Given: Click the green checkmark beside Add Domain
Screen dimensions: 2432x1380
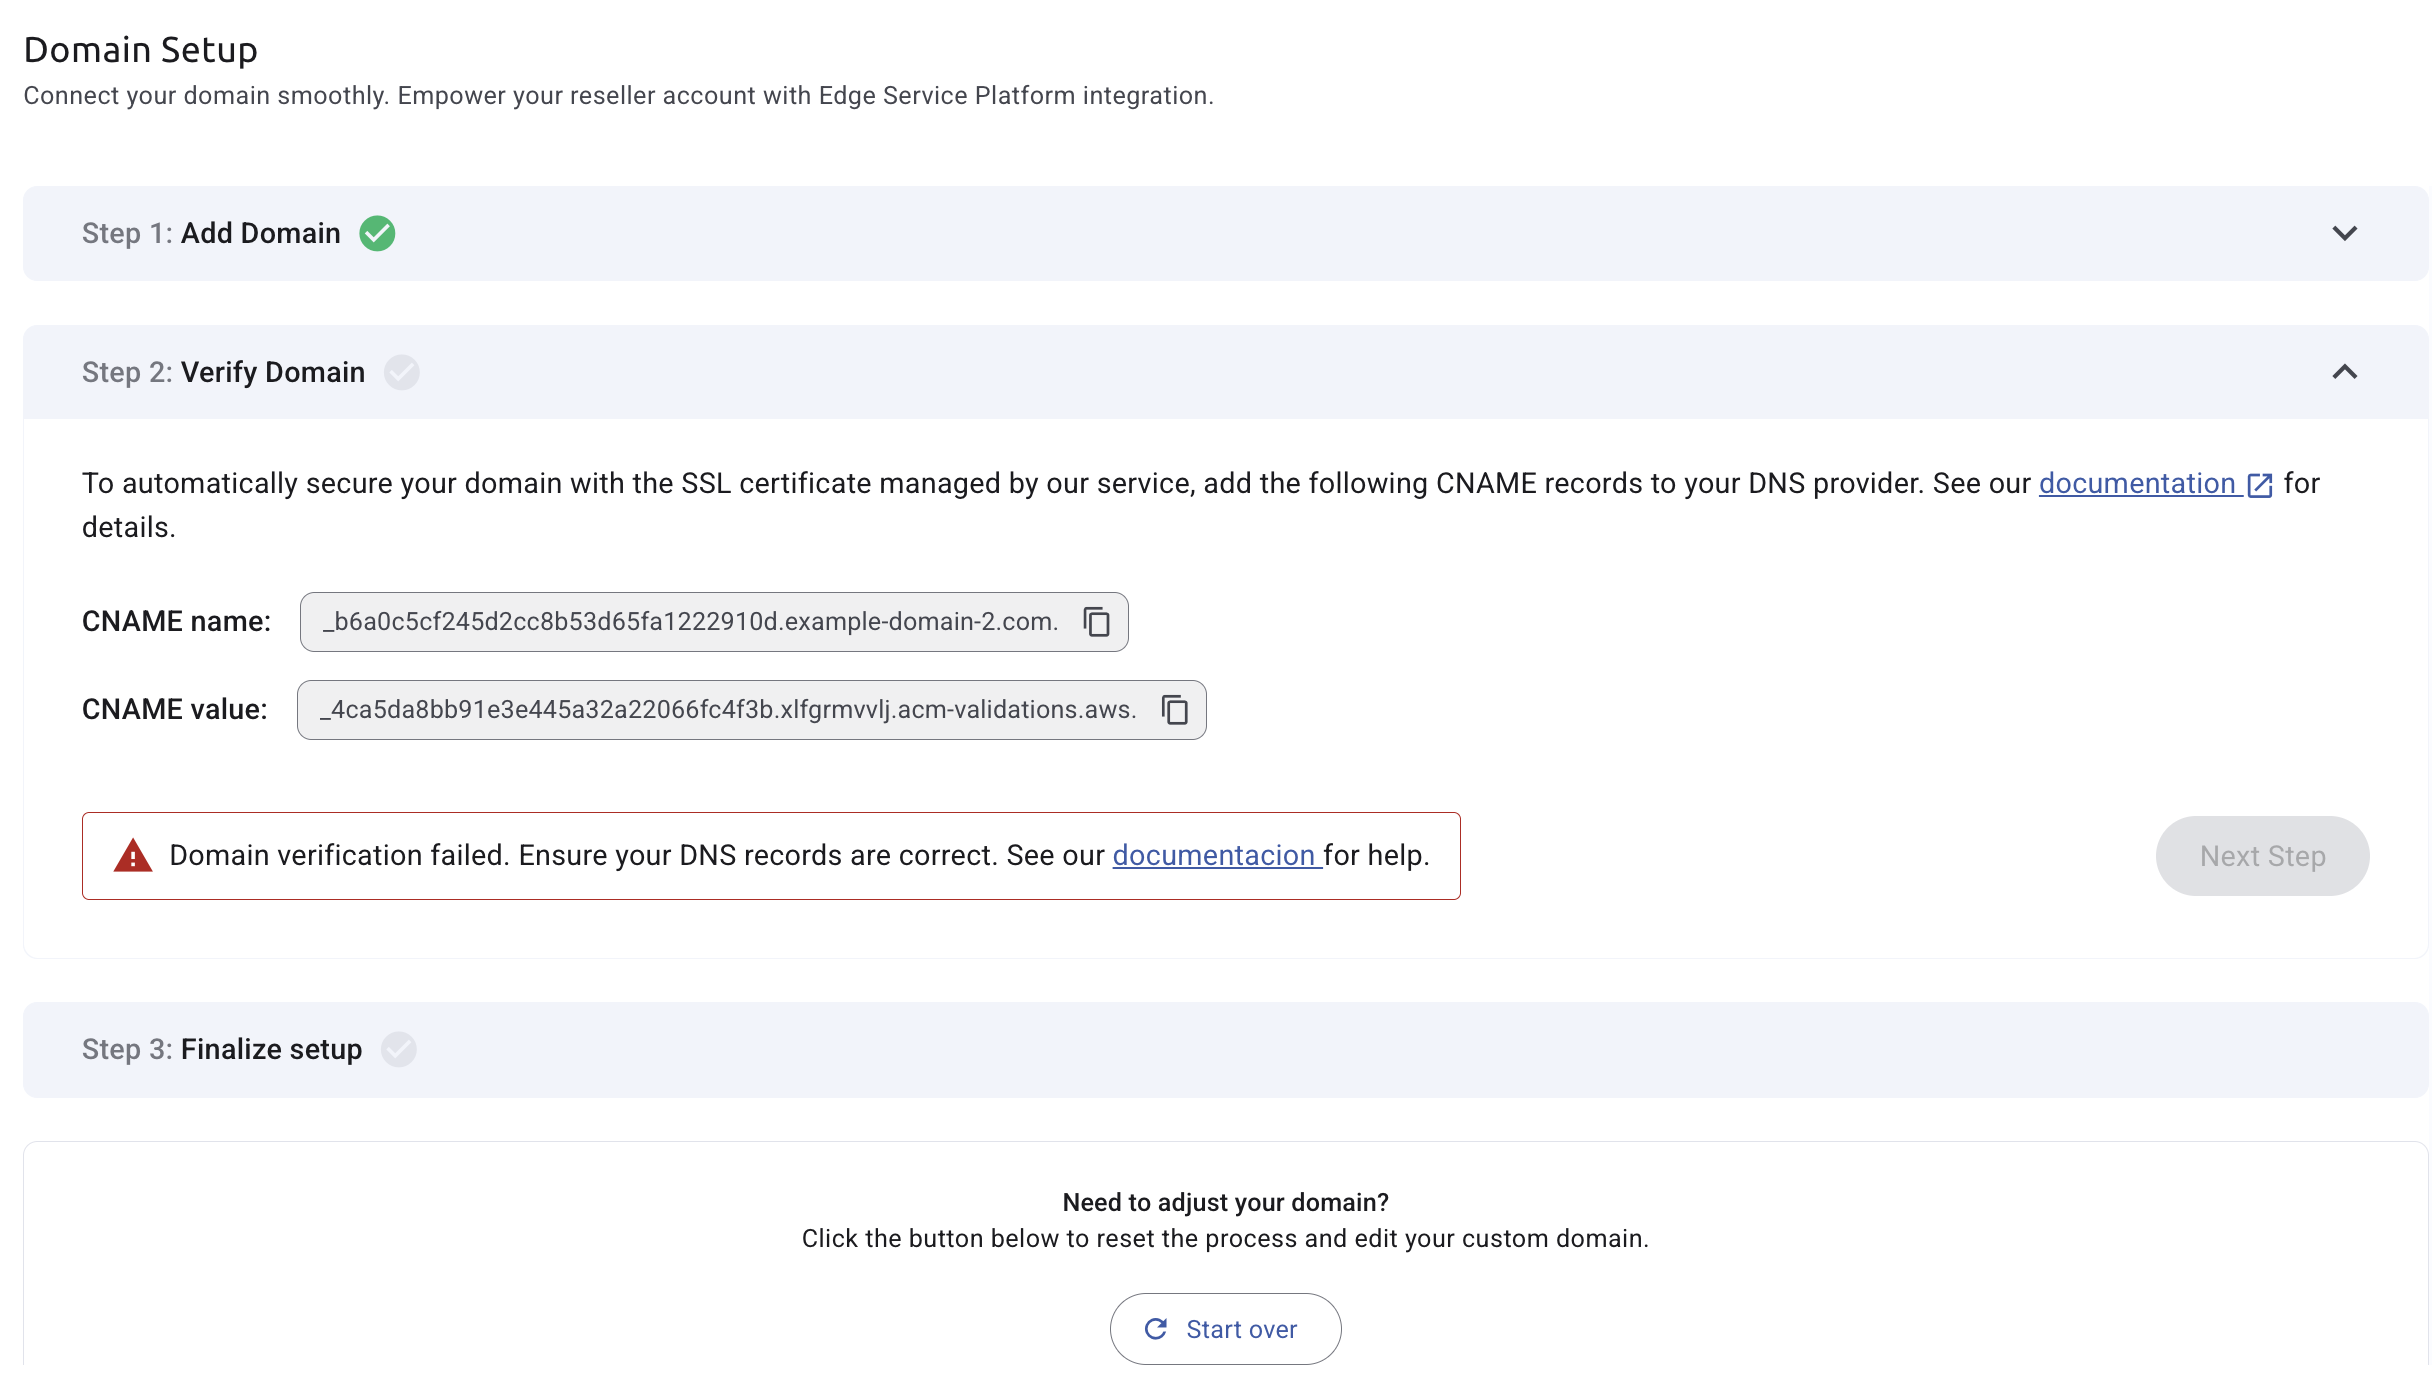Looking at the screenshot, I should point(377,233).
